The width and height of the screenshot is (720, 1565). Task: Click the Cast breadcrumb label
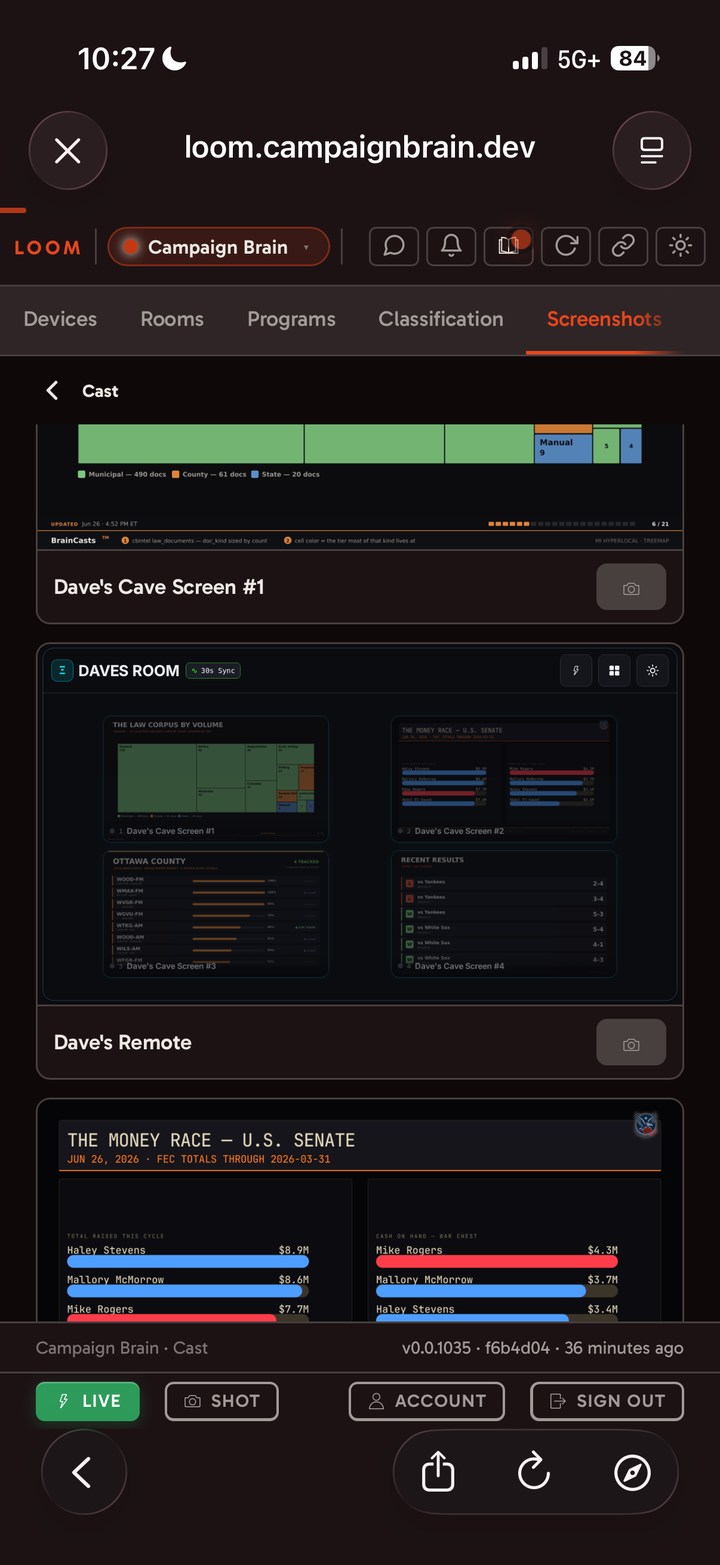(x=100, y=391)
